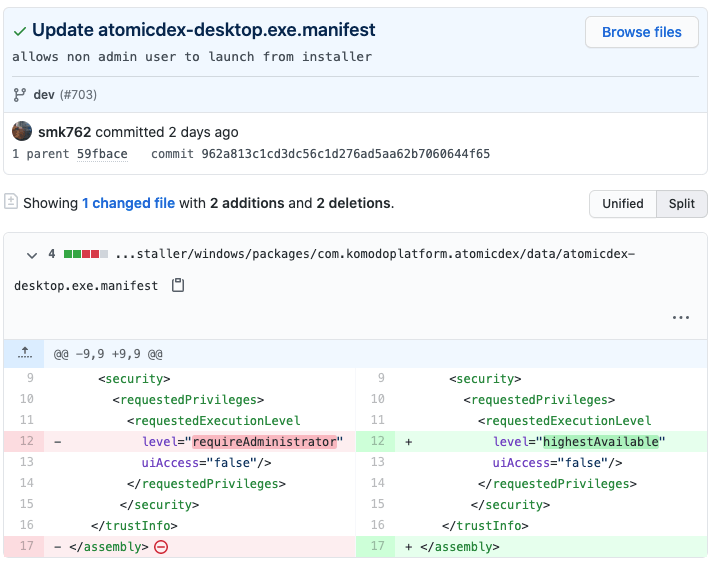
Task: Click the 1 changed file link
Action: (x=129, y=203)
